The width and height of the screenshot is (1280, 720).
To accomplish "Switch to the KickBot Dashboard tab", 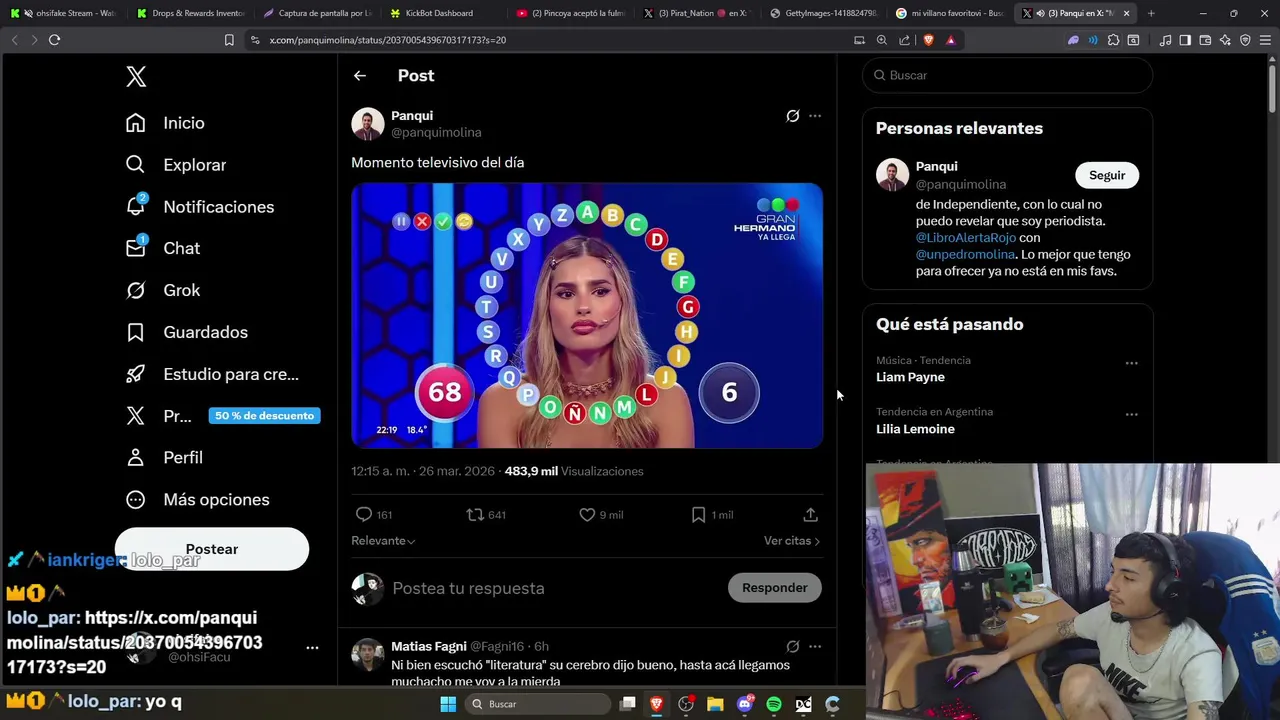I will (439, 13).
